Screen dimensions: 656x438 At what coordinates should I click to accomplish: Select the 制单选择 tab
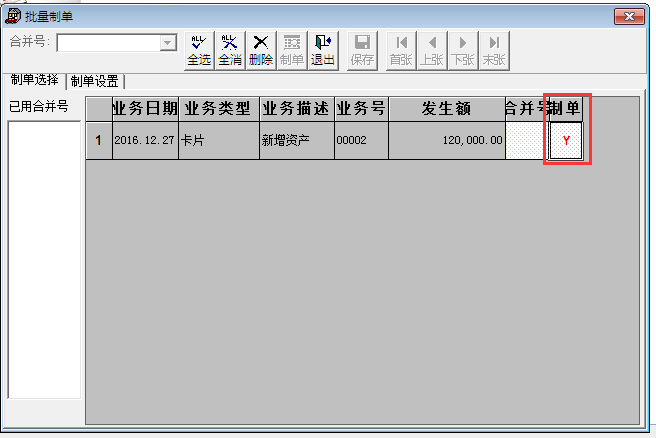(34, 80)
